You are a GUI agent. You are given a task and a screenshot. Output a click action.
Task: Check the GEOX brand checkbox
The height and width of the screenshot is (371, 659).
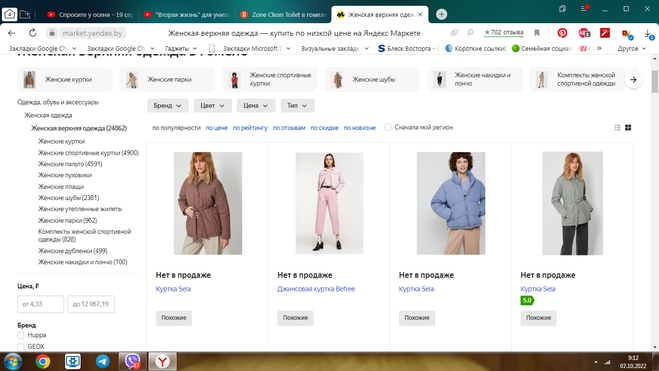pyautogui.click(x=21, y=347)
